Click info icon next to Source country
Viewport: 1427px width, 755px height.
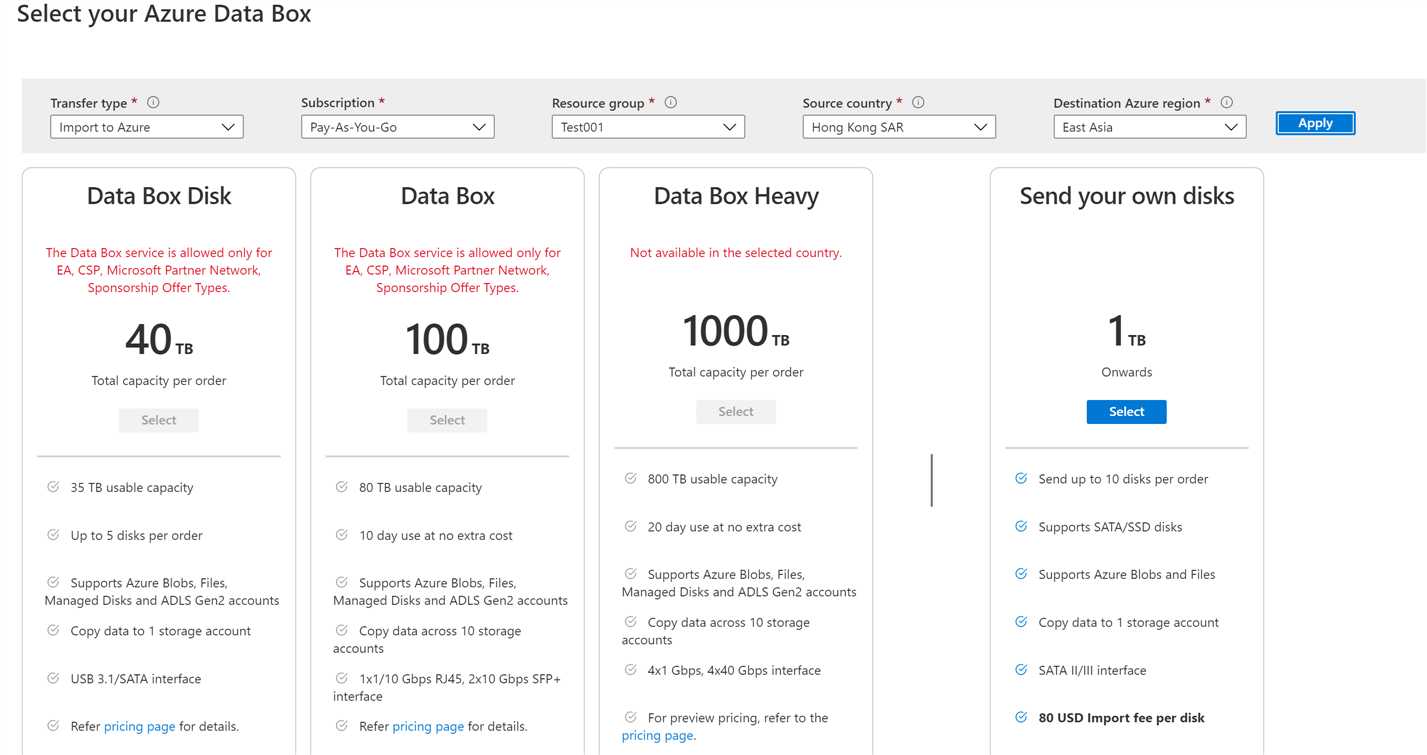click(x=918, y=102)
